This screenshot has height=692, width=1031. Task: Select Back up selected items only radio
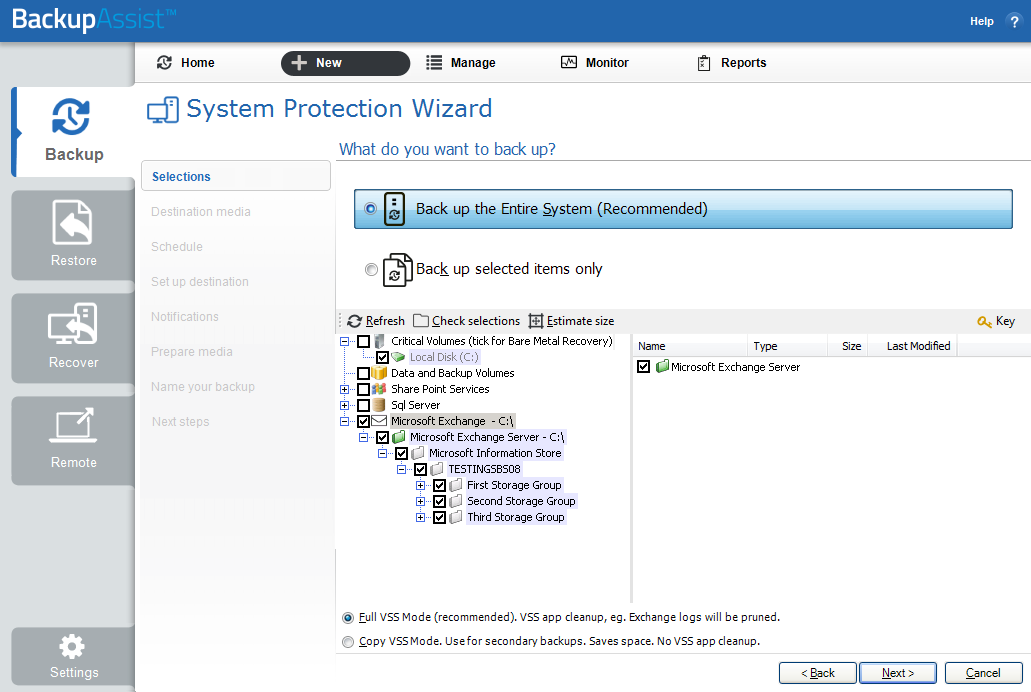(x=371, y=269)
